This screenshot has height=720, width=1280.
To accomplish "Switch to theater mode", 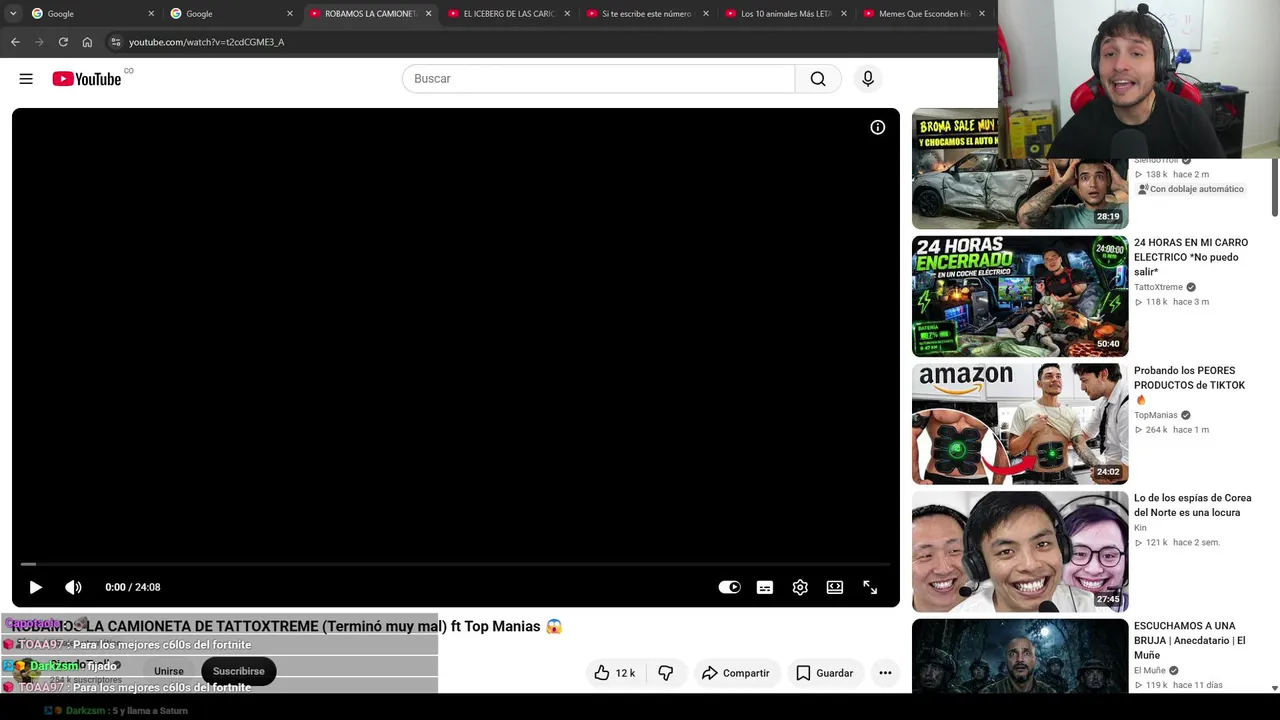I will click(x=835, y=587).
